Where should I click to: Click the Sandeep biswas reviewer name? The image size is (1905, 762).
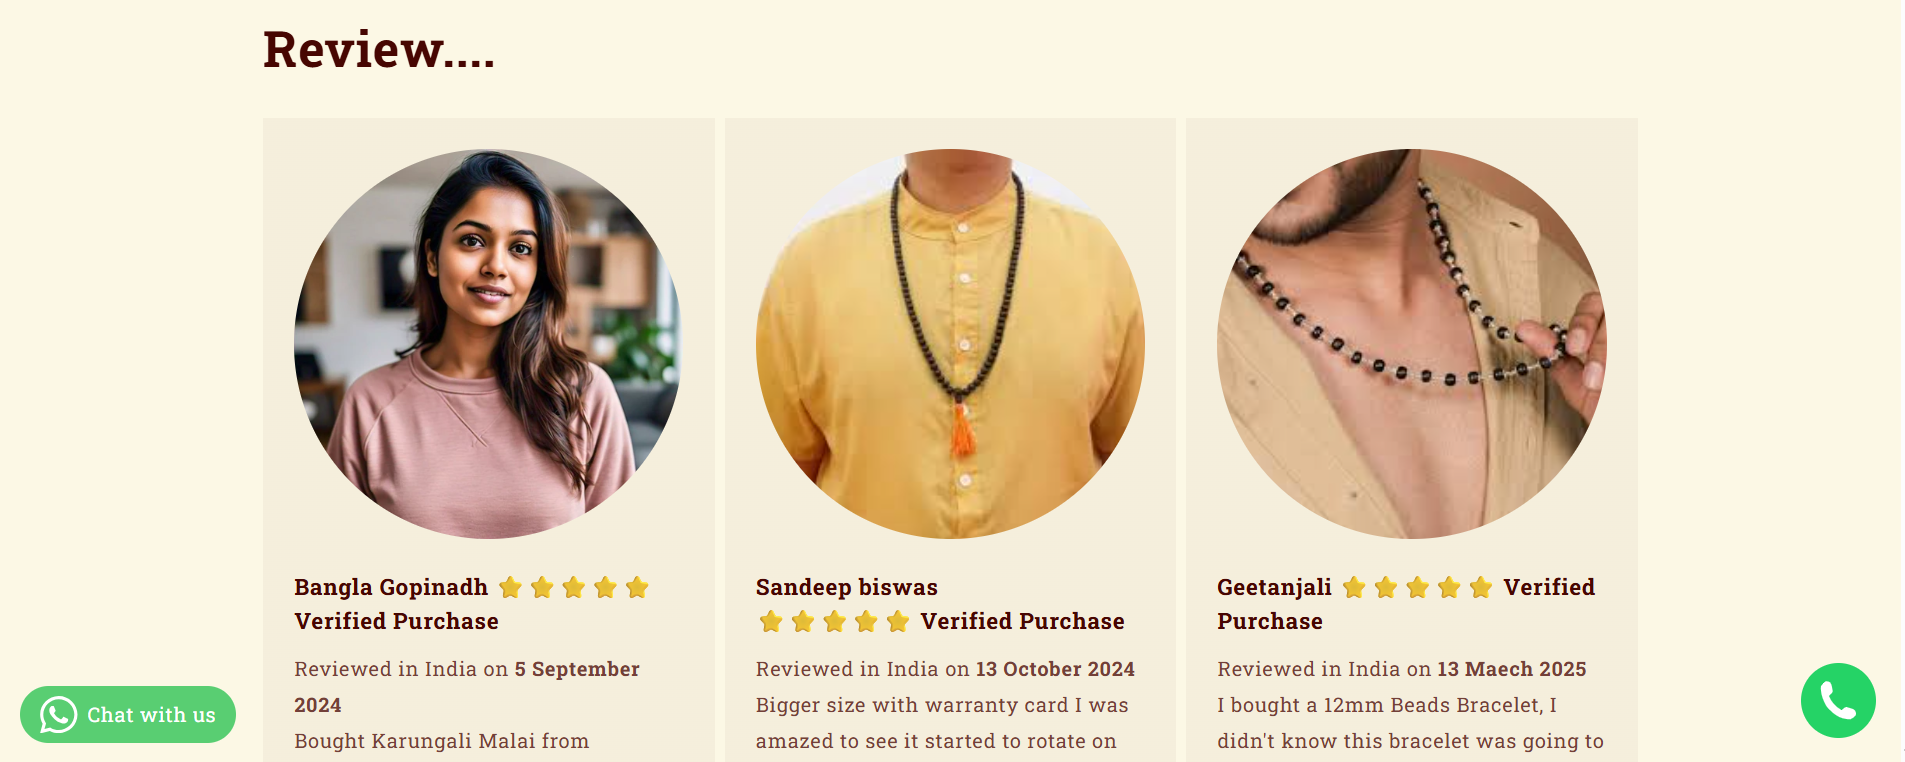pyautogui.click(x=847, y=587)
